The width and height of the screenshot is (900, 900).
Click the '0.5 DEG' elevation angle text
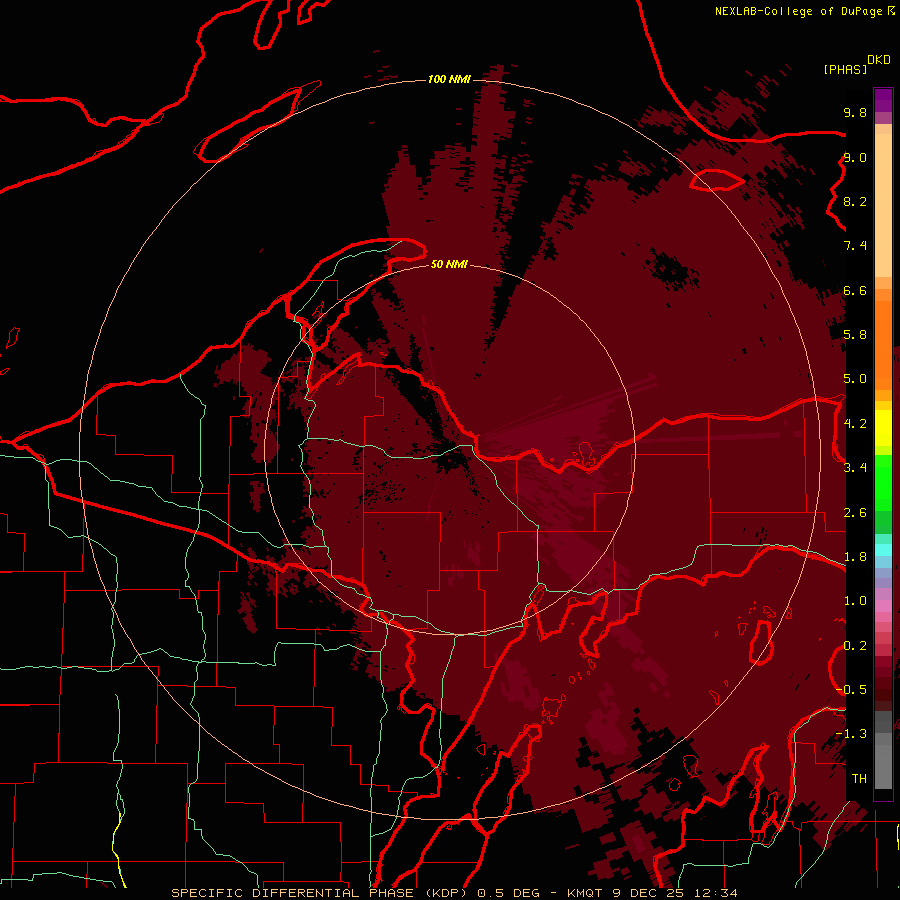509,893
